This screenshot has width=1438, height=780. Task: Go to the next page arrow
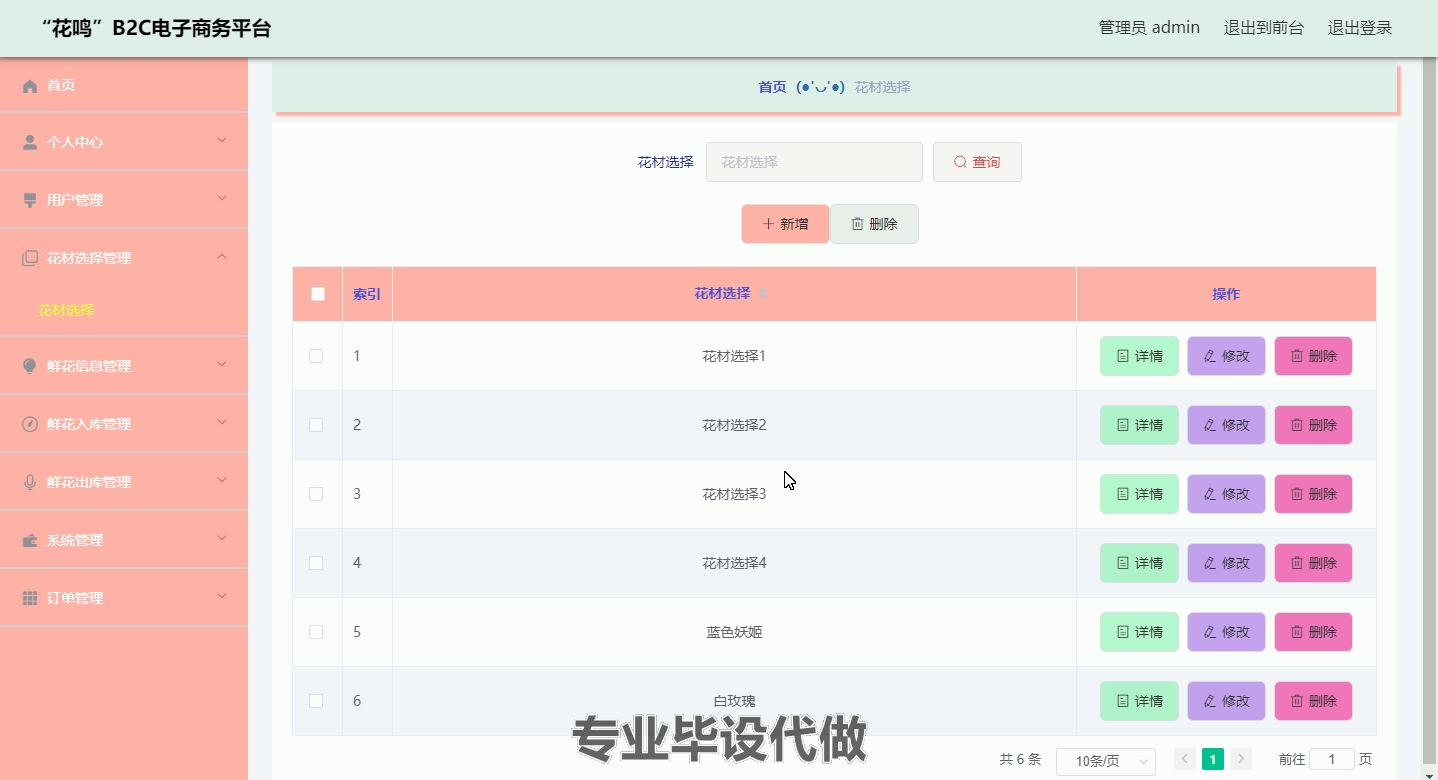click(x=1241, y=759)
